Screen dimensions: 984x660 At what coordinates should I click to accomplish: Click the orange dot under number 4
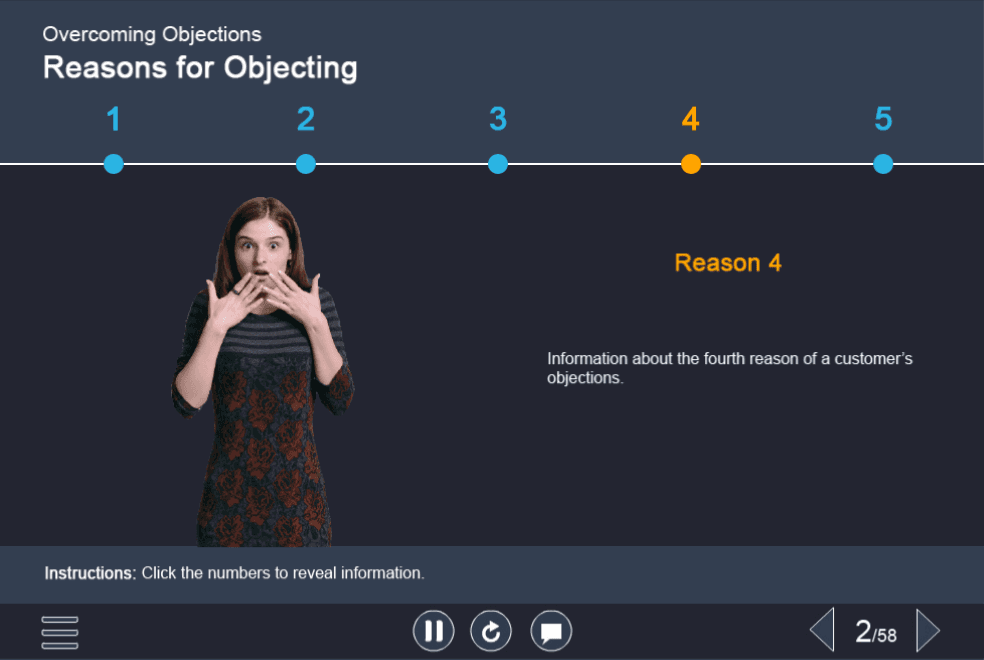(691, 163)
